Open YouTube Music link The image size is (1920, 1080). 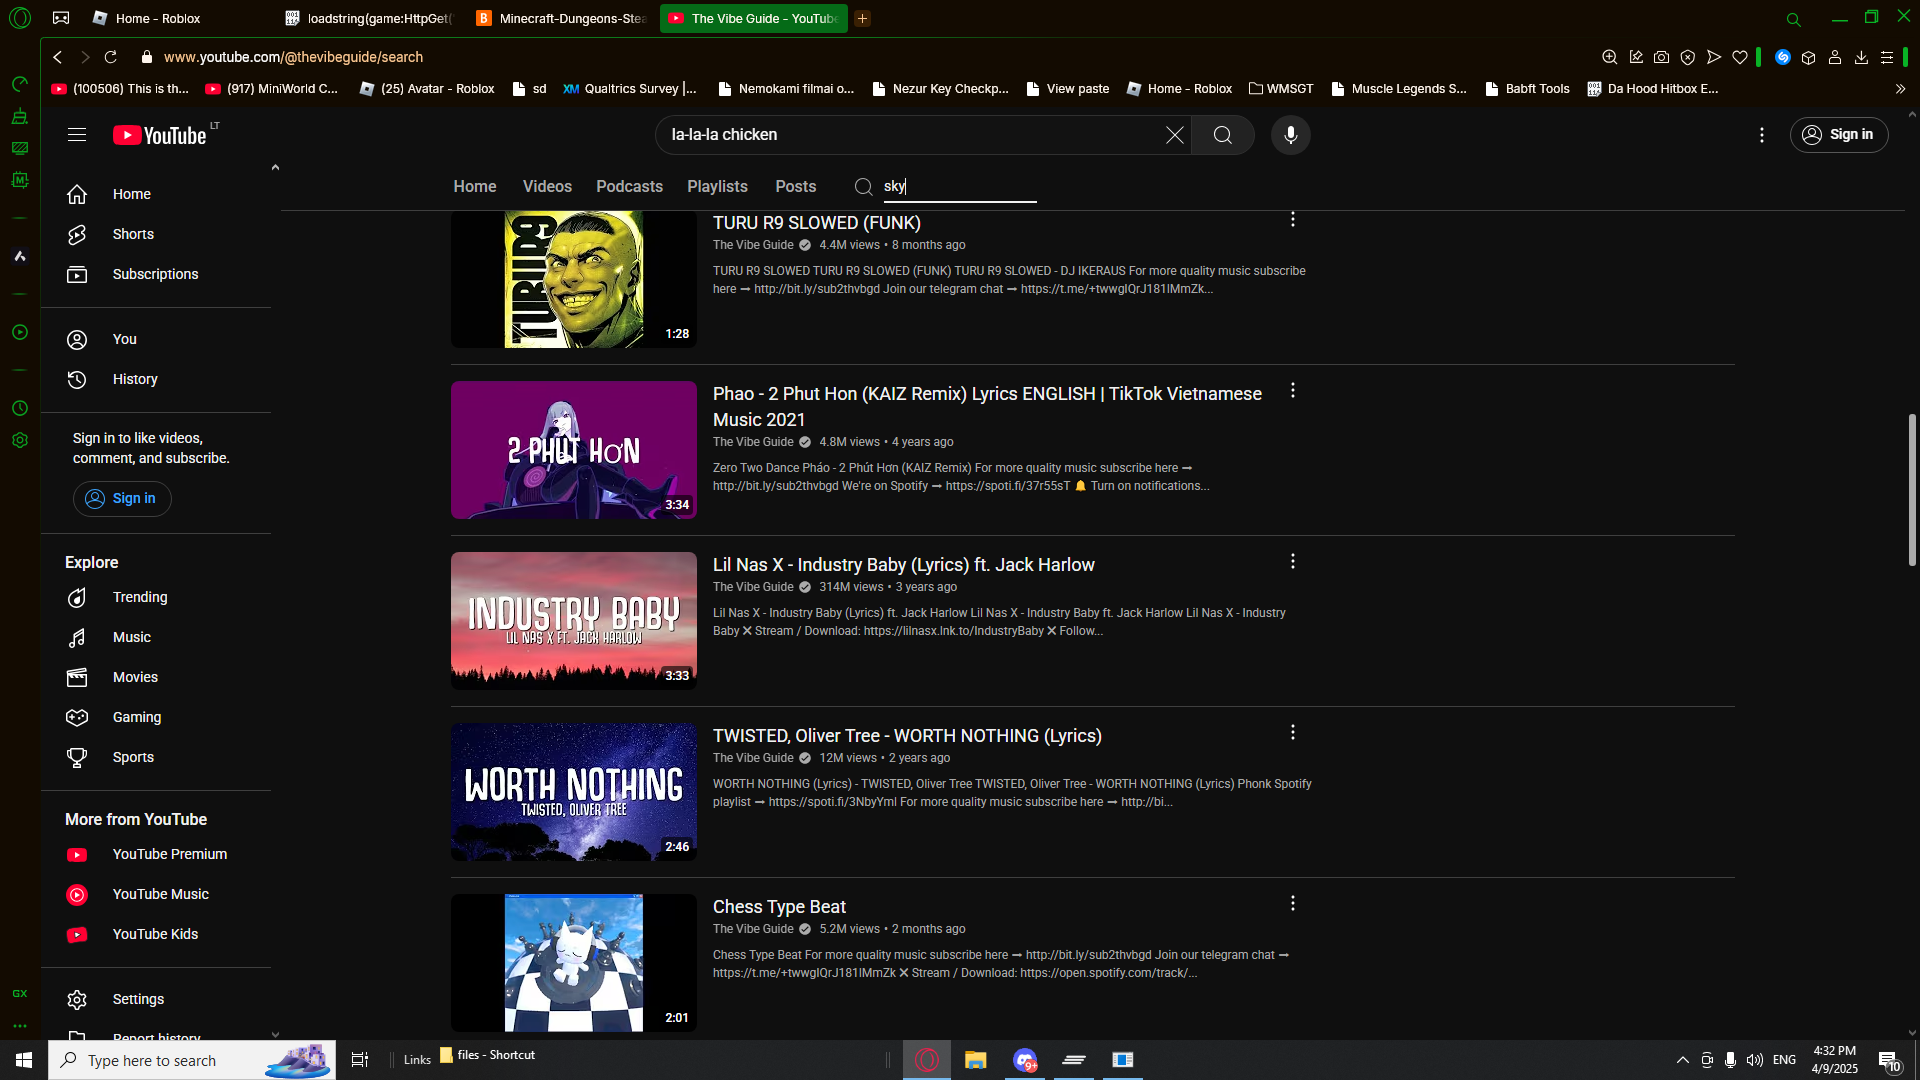click(x=158, y=894)
